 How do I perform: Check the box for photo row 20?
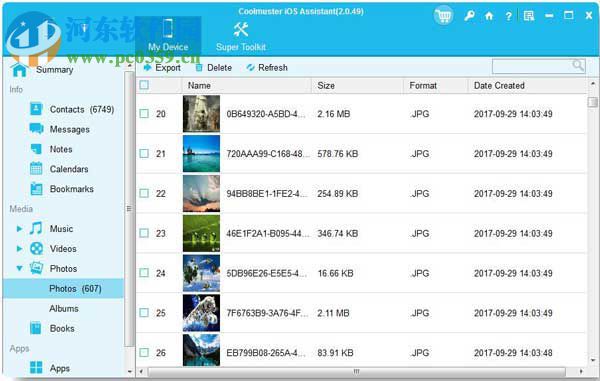[144, 114]
